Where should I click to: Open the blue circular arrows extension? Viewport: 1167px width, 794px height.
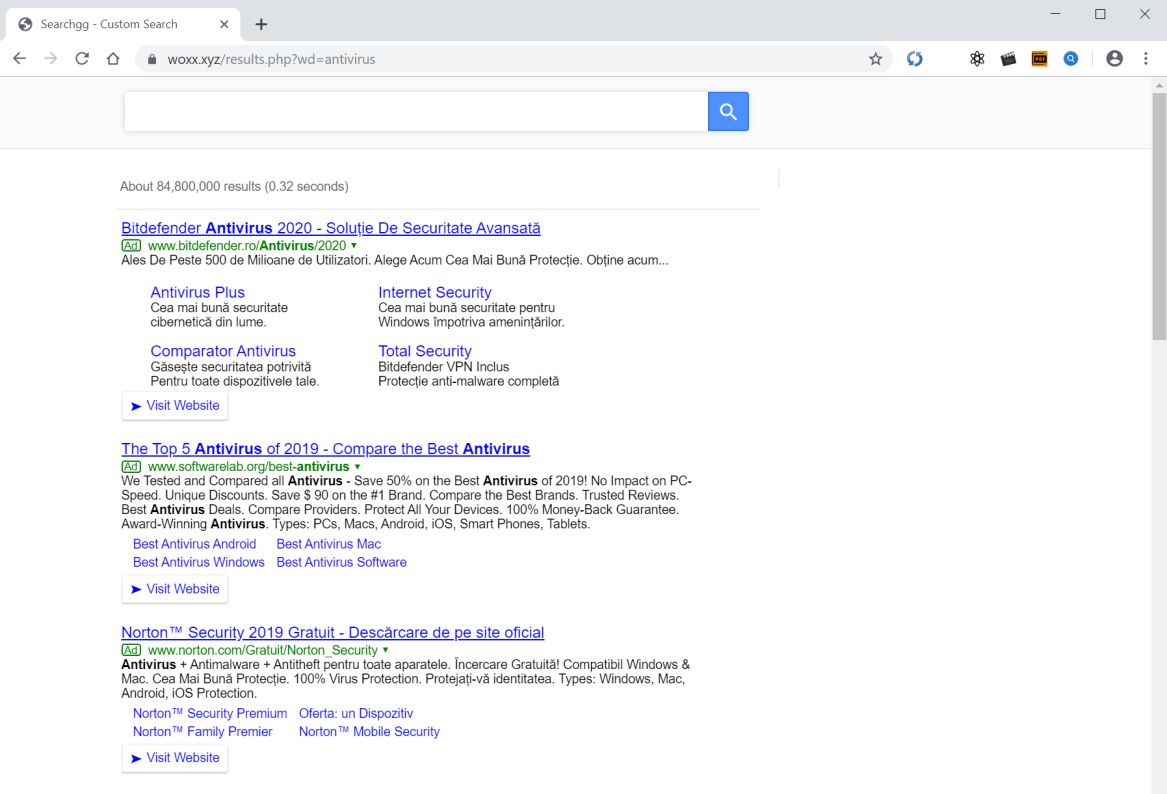pyautogui.click(x=915, y=59)
